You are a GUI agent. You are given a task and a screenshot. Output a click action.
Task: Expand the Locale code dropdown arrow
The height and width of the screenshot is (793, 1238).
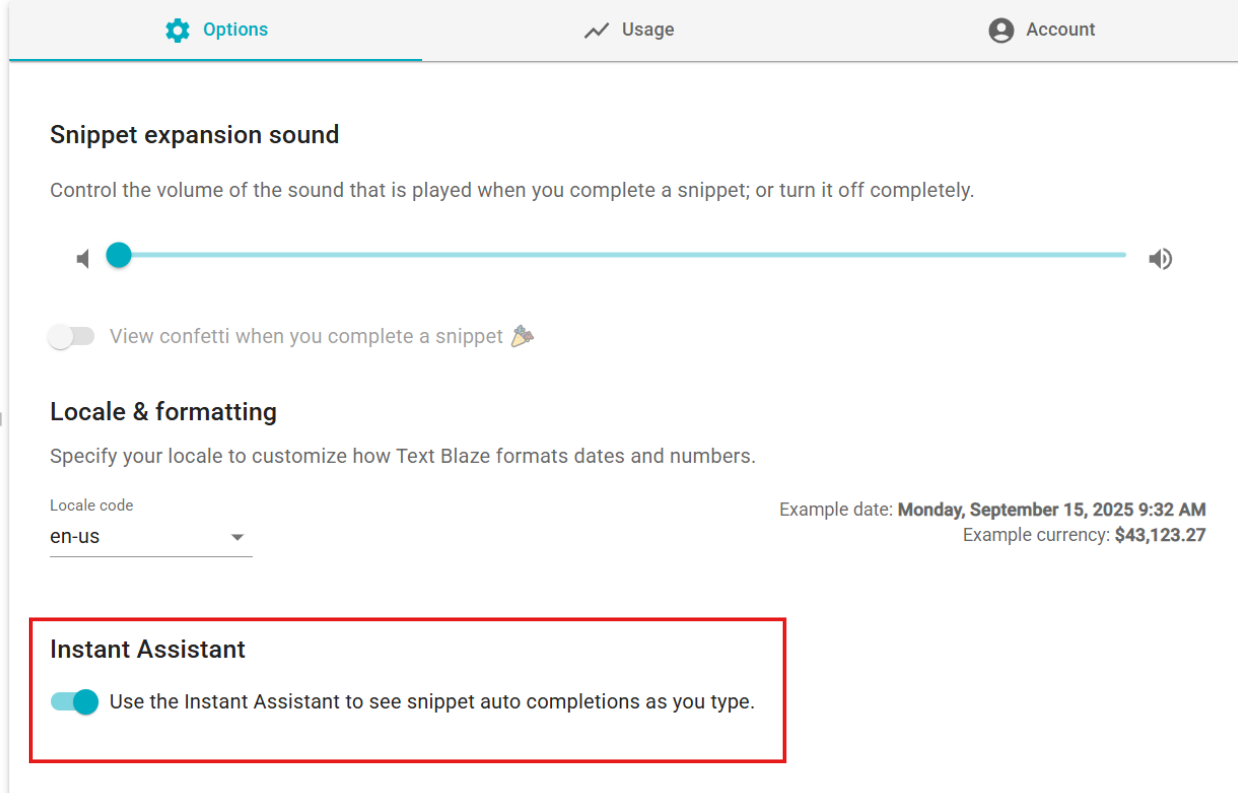click(x=237, y=537)
